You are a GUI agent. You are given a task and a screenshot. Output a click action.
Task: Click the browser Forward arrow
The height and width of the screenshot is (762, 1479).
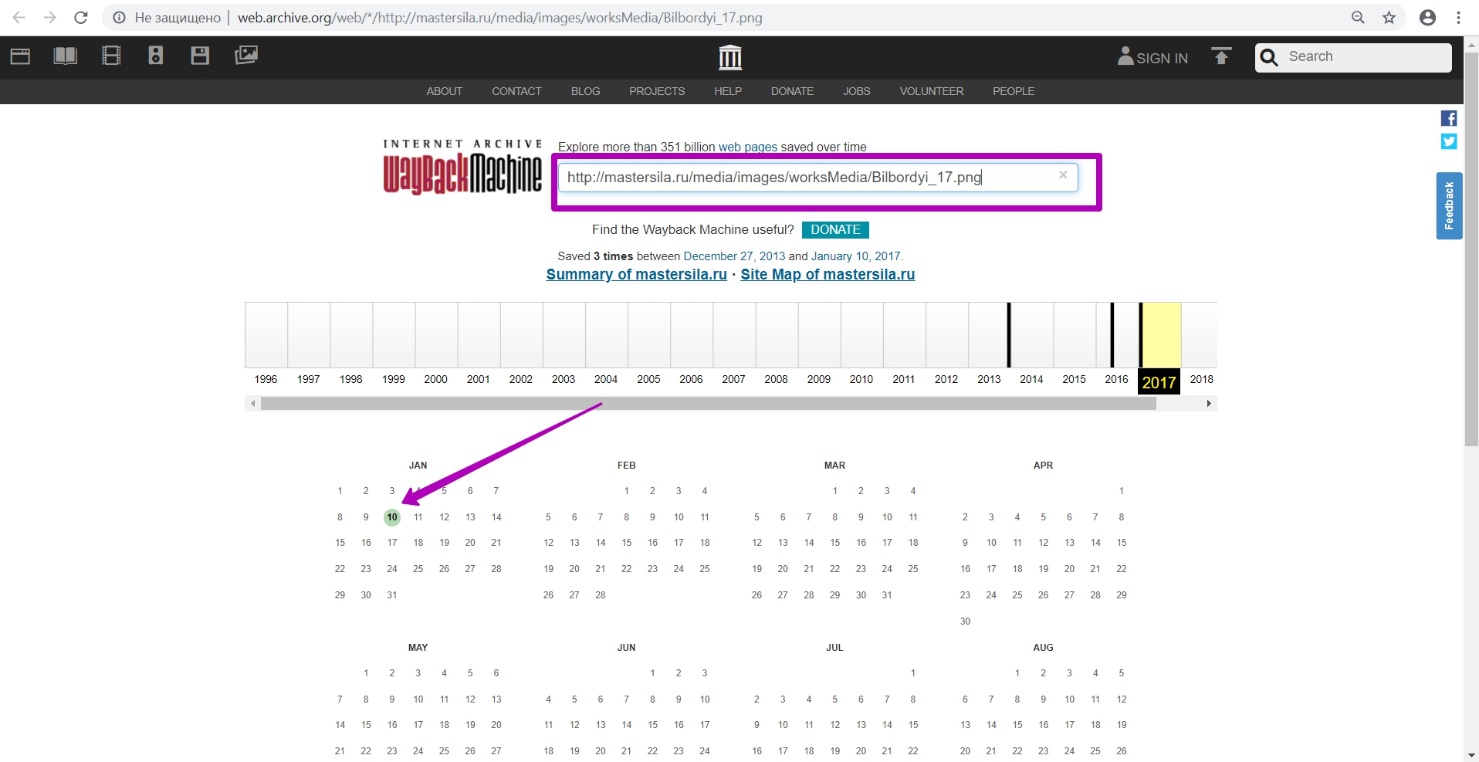coord(50,17)
